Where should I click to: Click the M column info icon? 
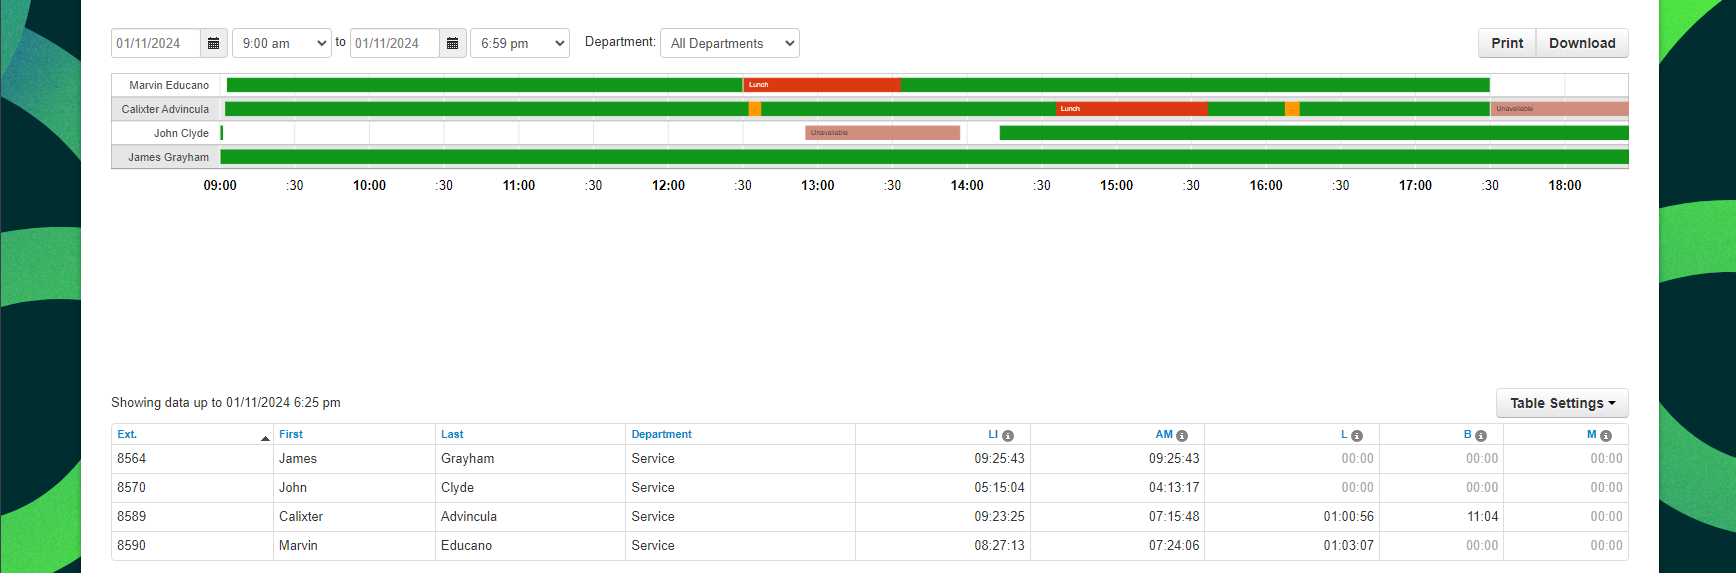click(x=1606, y=435)
